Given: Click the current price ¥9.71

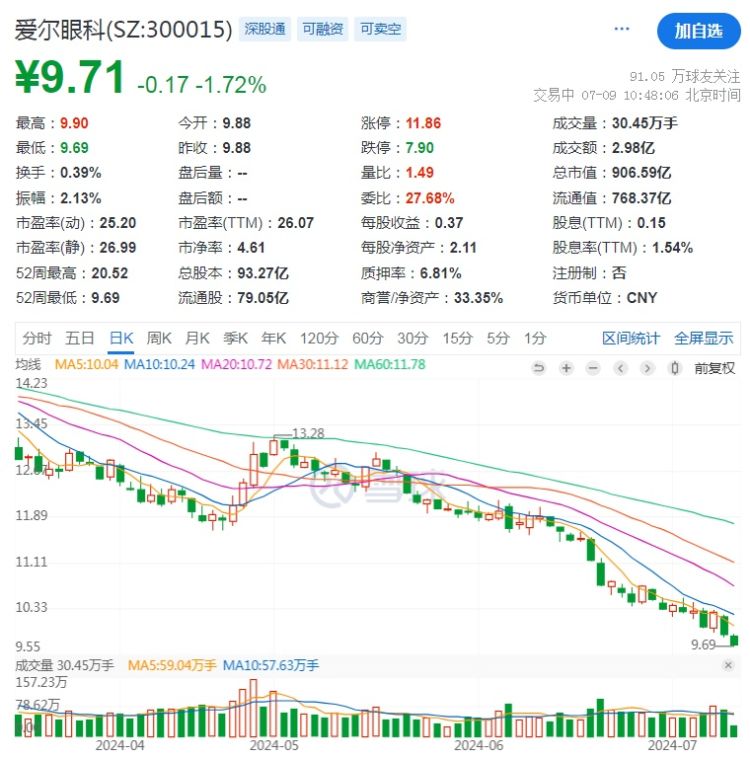Looking at the screenshot, I should click(x=71, y=77).
